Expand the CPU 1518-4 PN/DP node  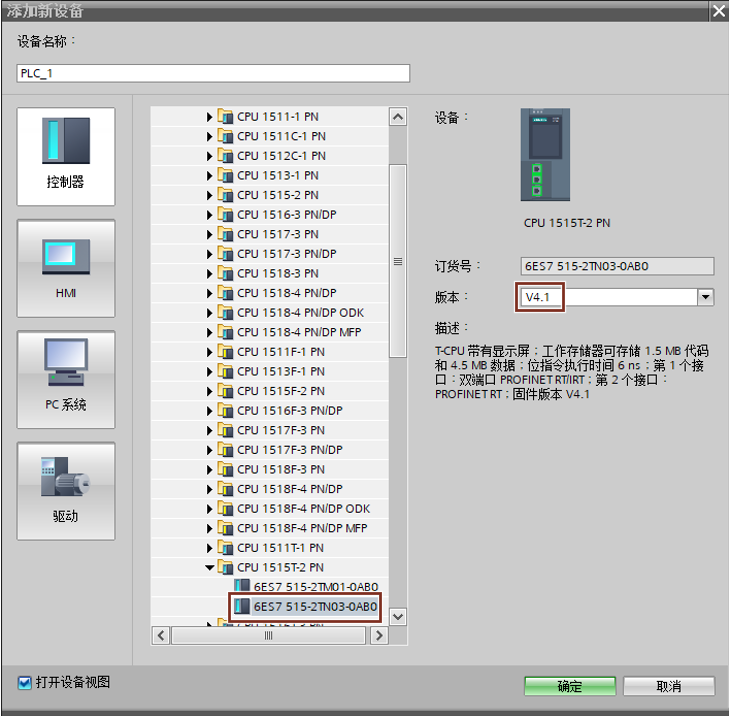point(209,293)
